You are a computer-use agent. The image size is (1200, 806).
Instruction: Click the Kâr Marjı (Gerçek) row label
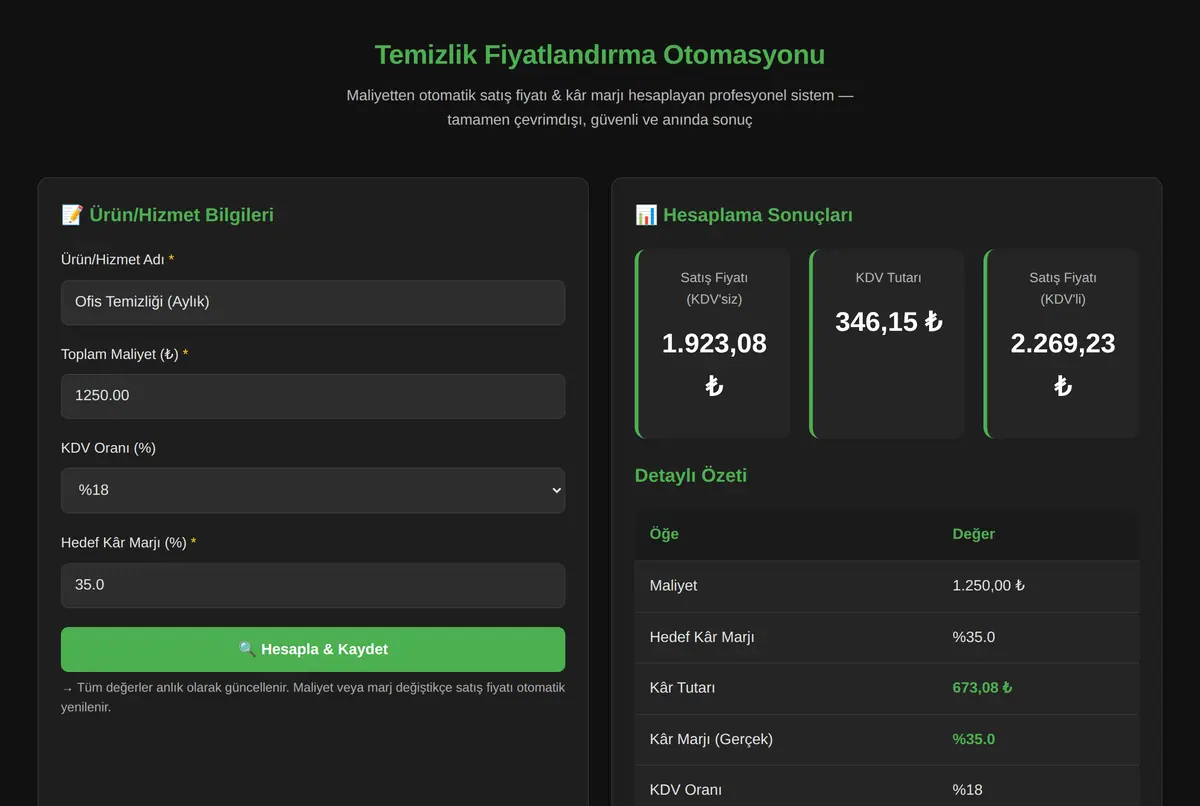coord(711,739)
